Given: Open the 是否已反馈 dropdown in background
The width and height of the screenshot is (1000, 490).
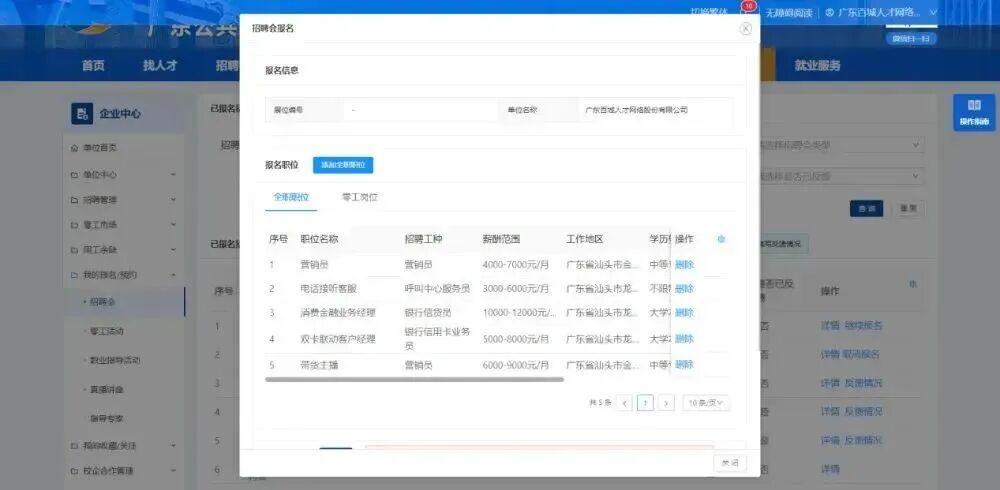Looking at the screenshot, I should (841, 176).
